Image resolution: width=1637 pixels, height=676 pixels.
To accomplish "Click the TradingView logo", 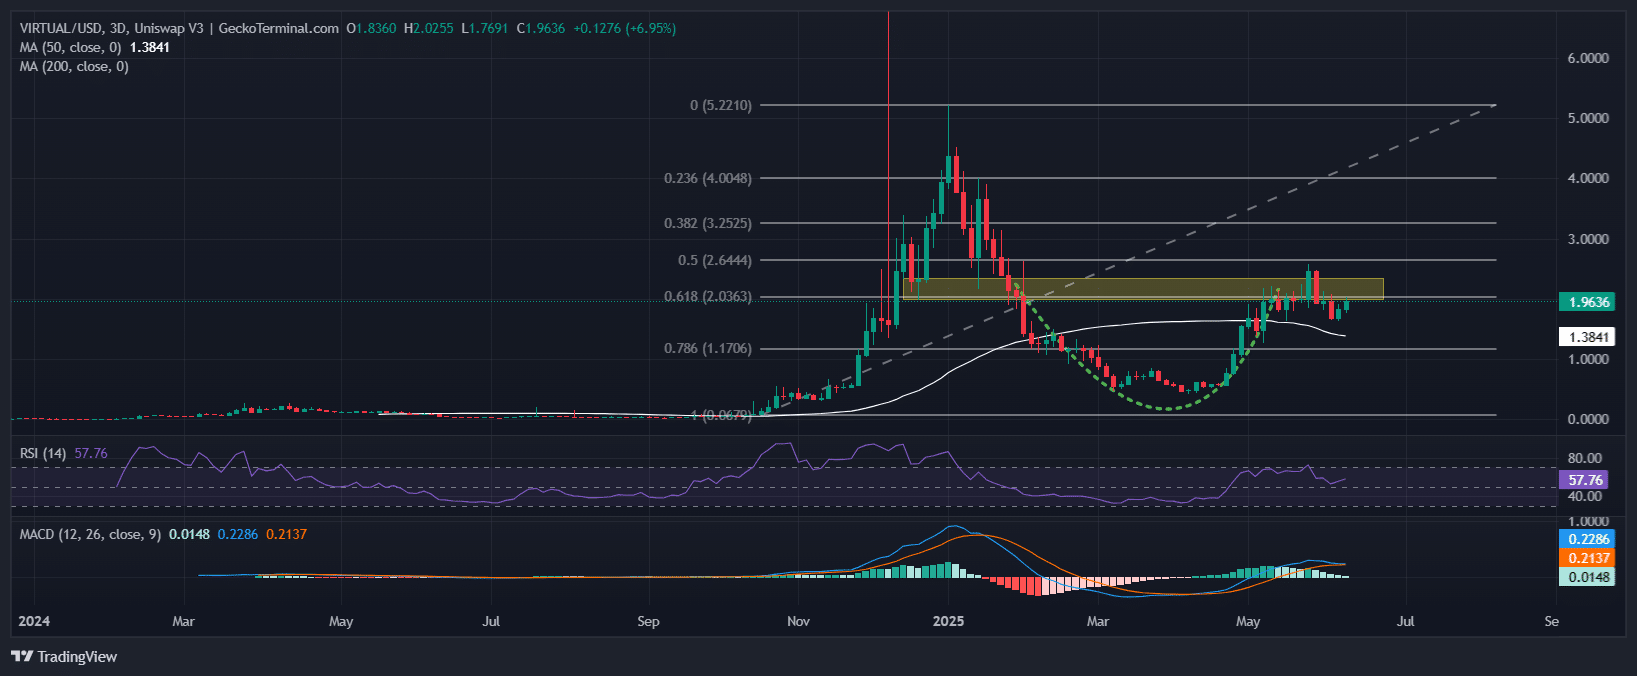I will coord(64,657).
